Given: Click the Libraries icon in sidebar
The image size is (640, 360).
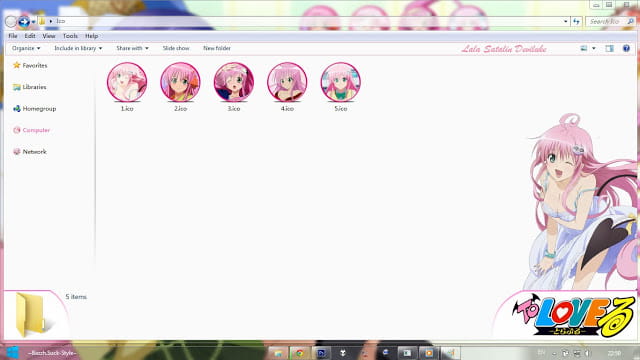Looking at the screenshot, I should point(16,87).
